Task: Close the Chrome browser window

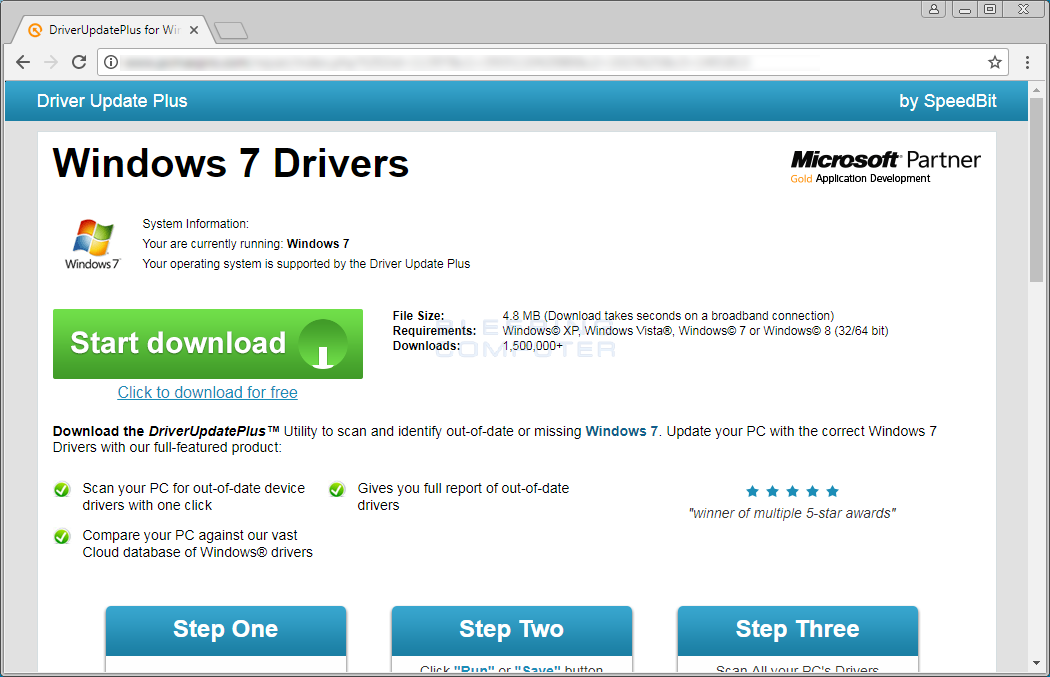Action: [x=1024, y=9]
